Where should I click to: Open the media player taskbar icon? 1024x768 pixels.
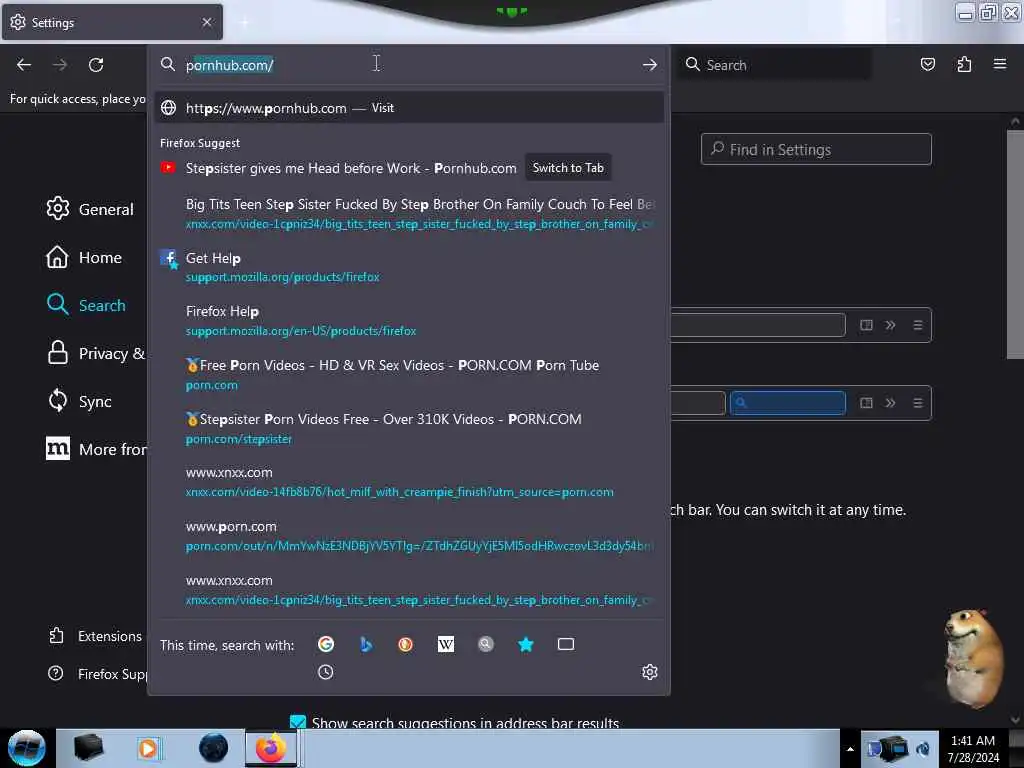[148, 748]
